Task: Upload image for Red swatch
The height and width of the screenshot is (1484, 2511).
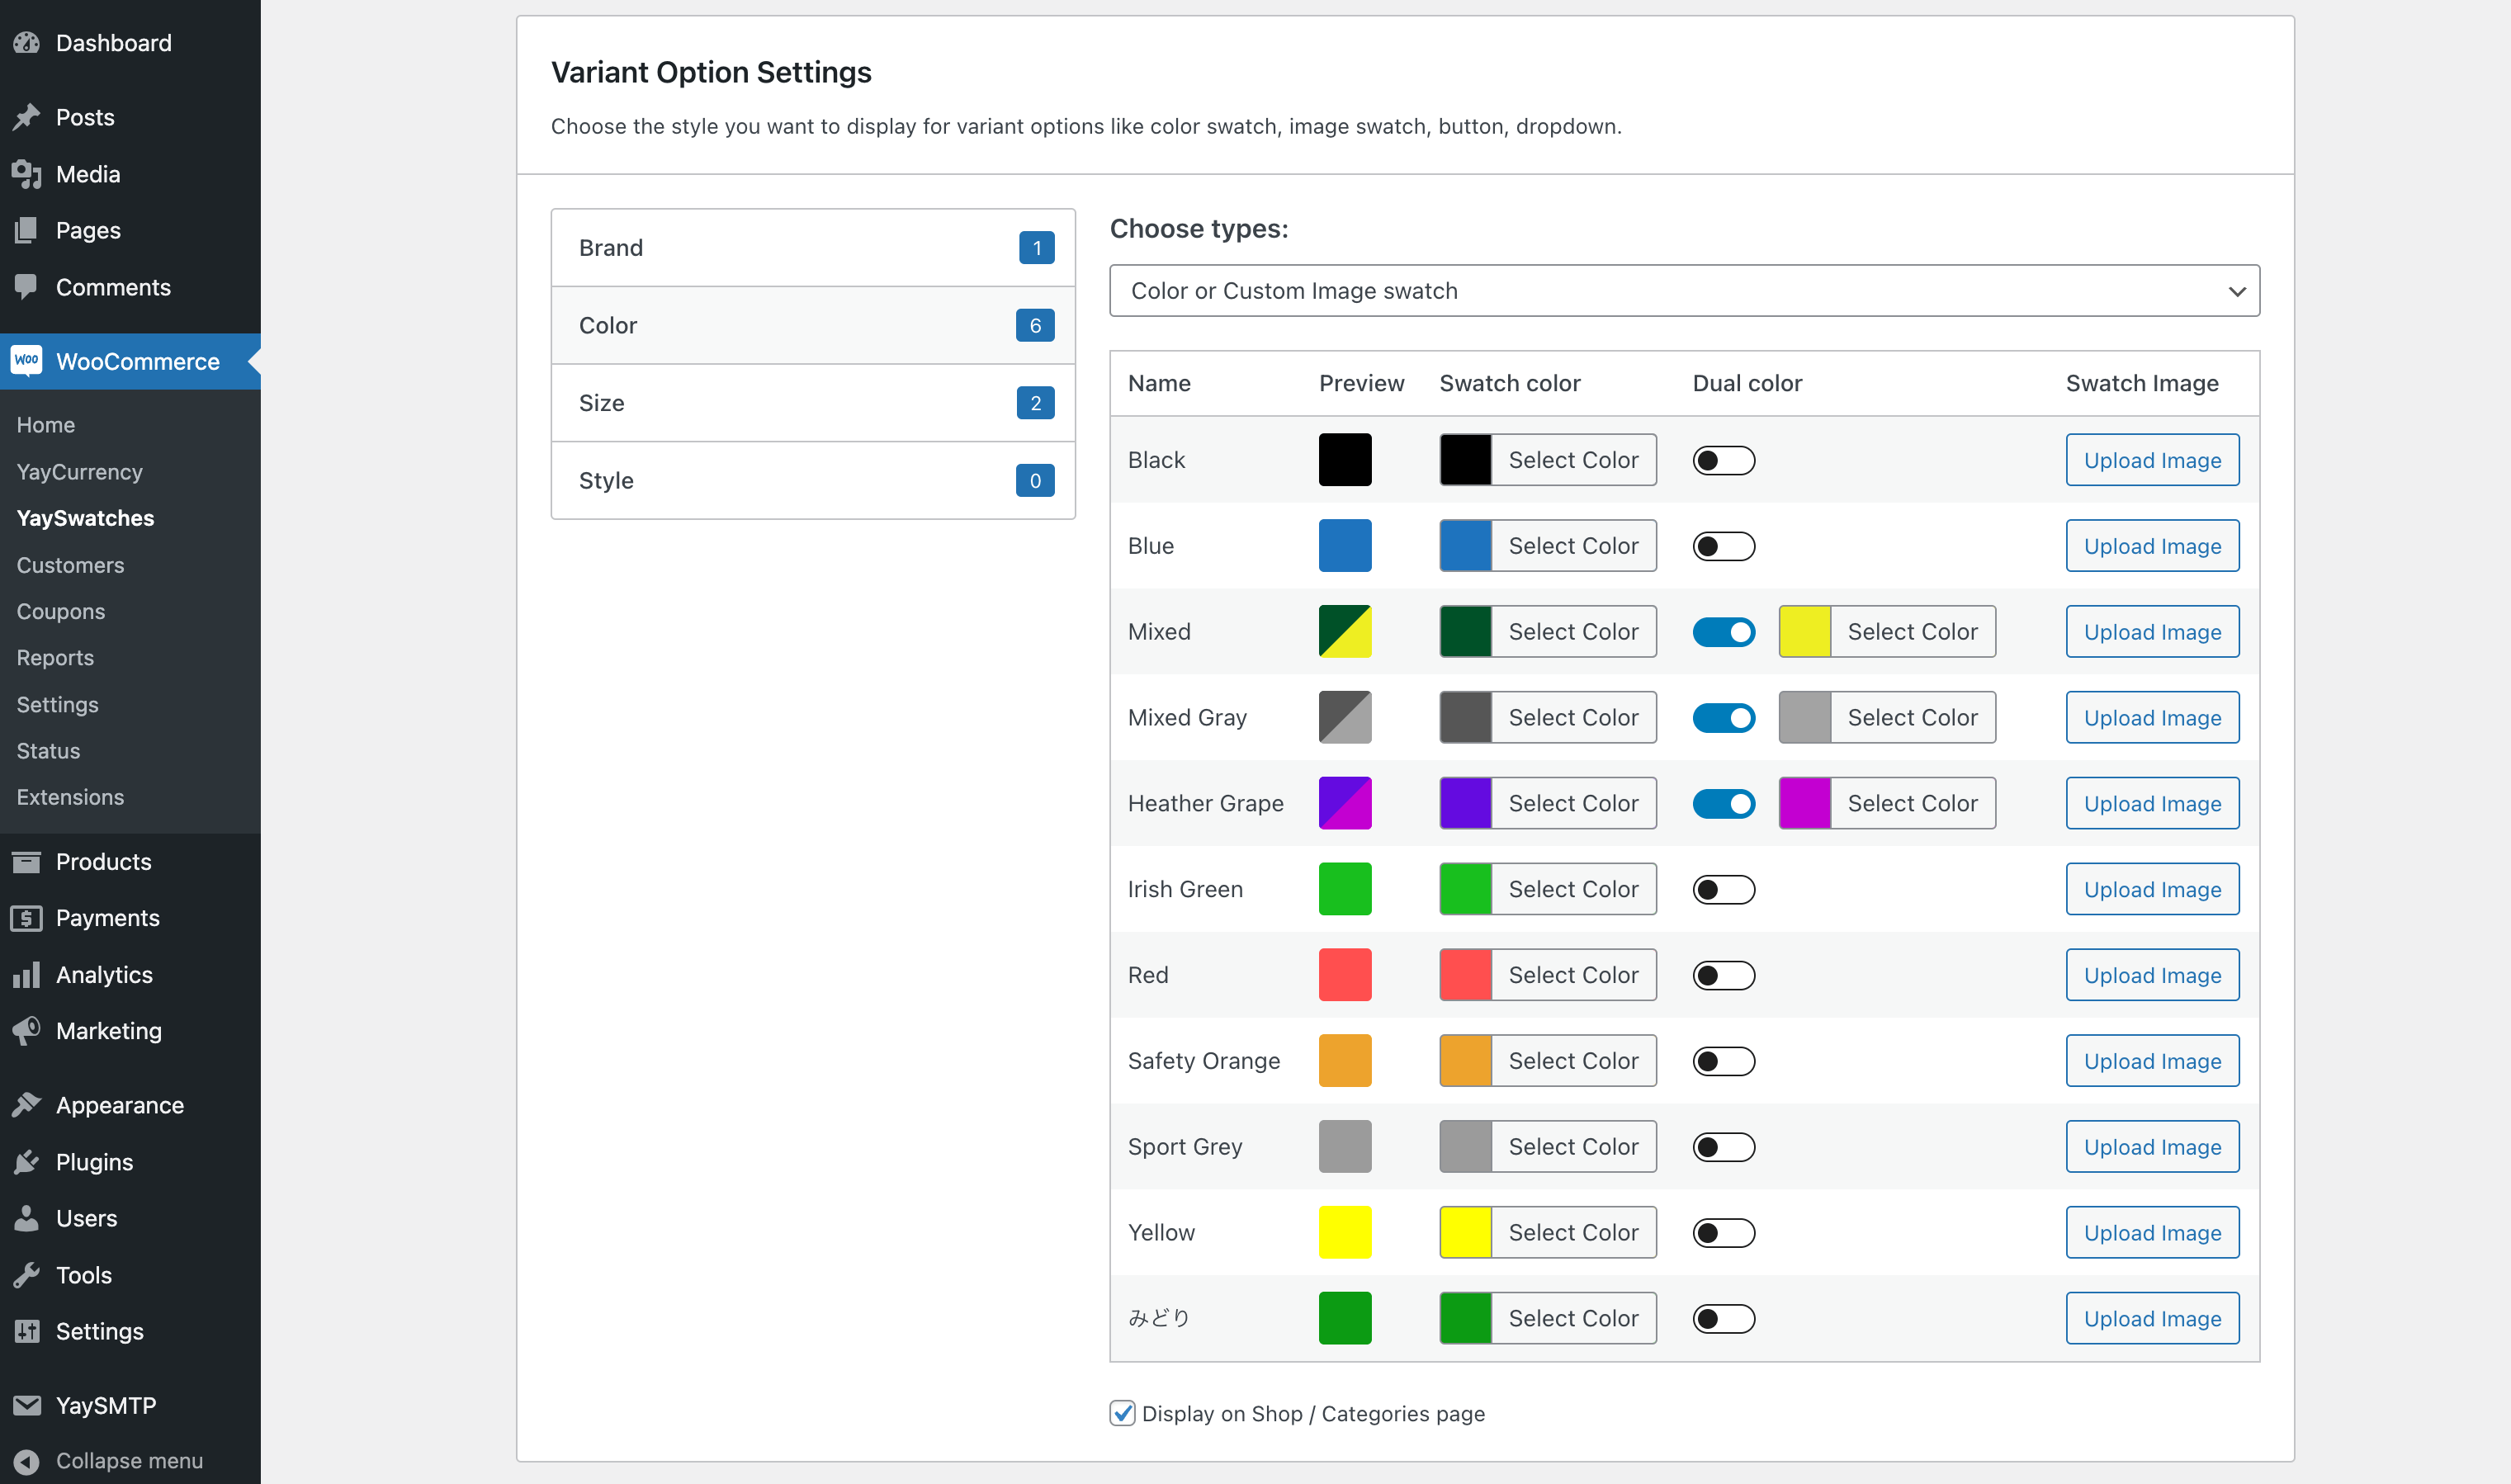Action: click(x=2152, y=975)
